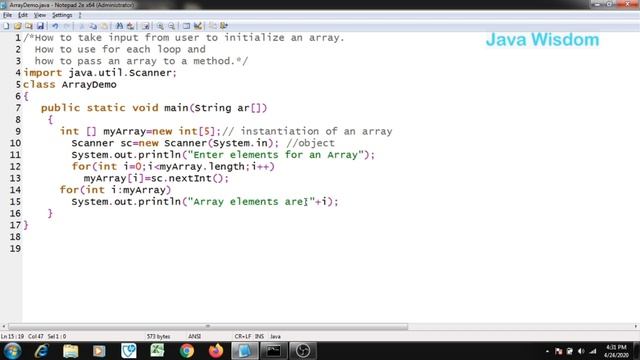This screenshot has height=360, width=640.
Task: Click the Cut toolbar icon
Action: pyautogui.click(x=82, y=26)
